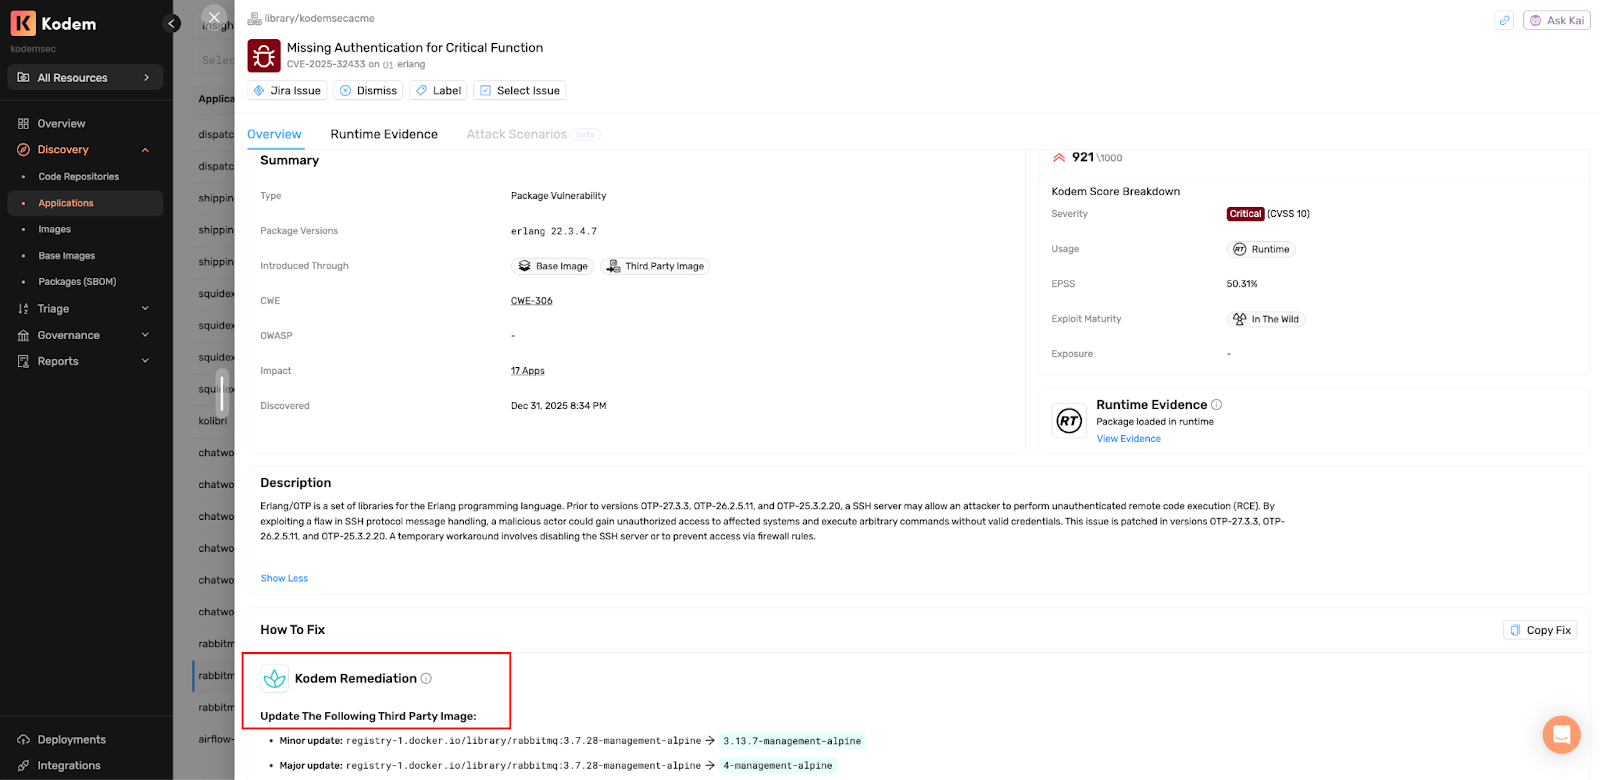This screenshot has height=780, width=1600.
Task: Click the red bug vulnerability icon
Action: click(264, 56)
